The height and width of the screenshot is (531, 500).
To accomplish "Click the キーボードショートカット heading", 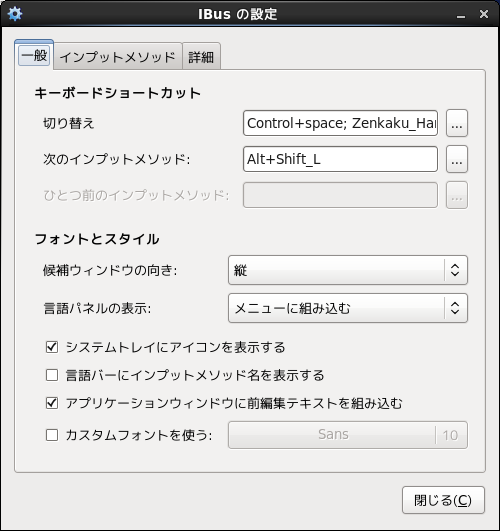I will [118, 93].
